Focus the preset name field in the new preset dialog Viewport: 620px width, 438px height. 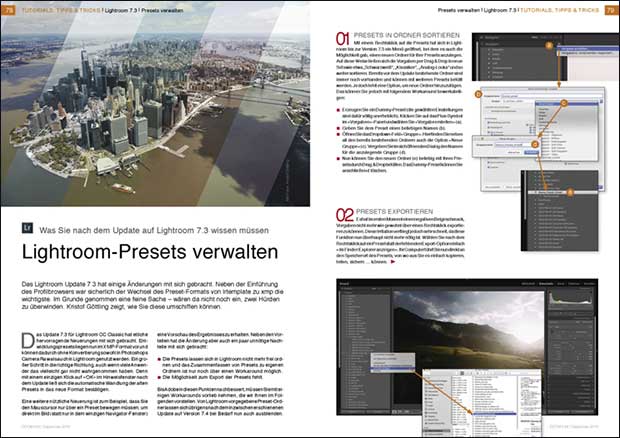click(x=552, y=96)
